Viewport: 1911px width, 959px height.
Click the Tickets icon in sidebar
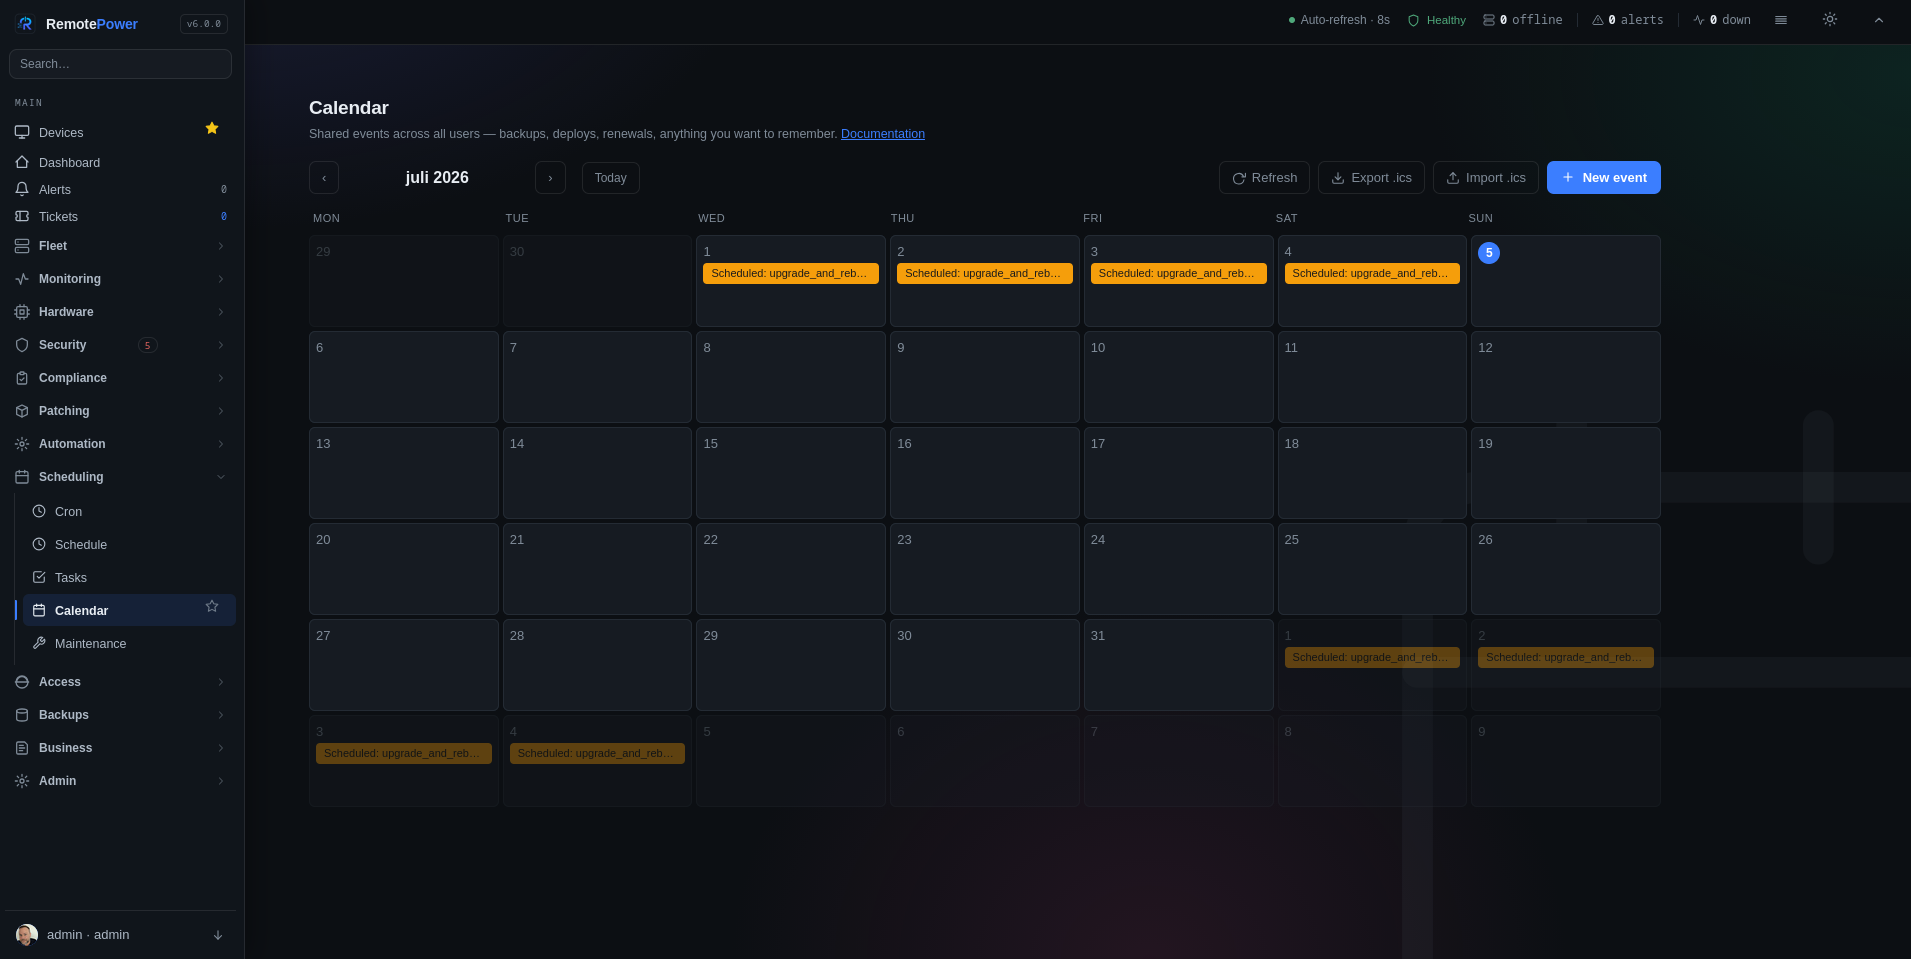[x=22, y=216]
